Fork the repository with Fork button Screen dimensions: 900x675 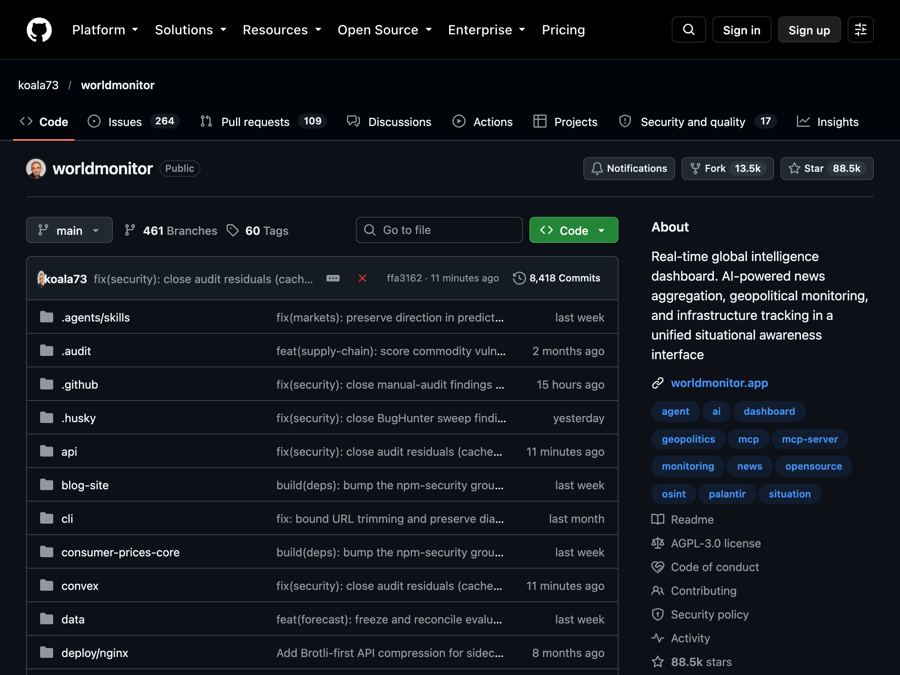pyautogui.click(x=727, y=169)
